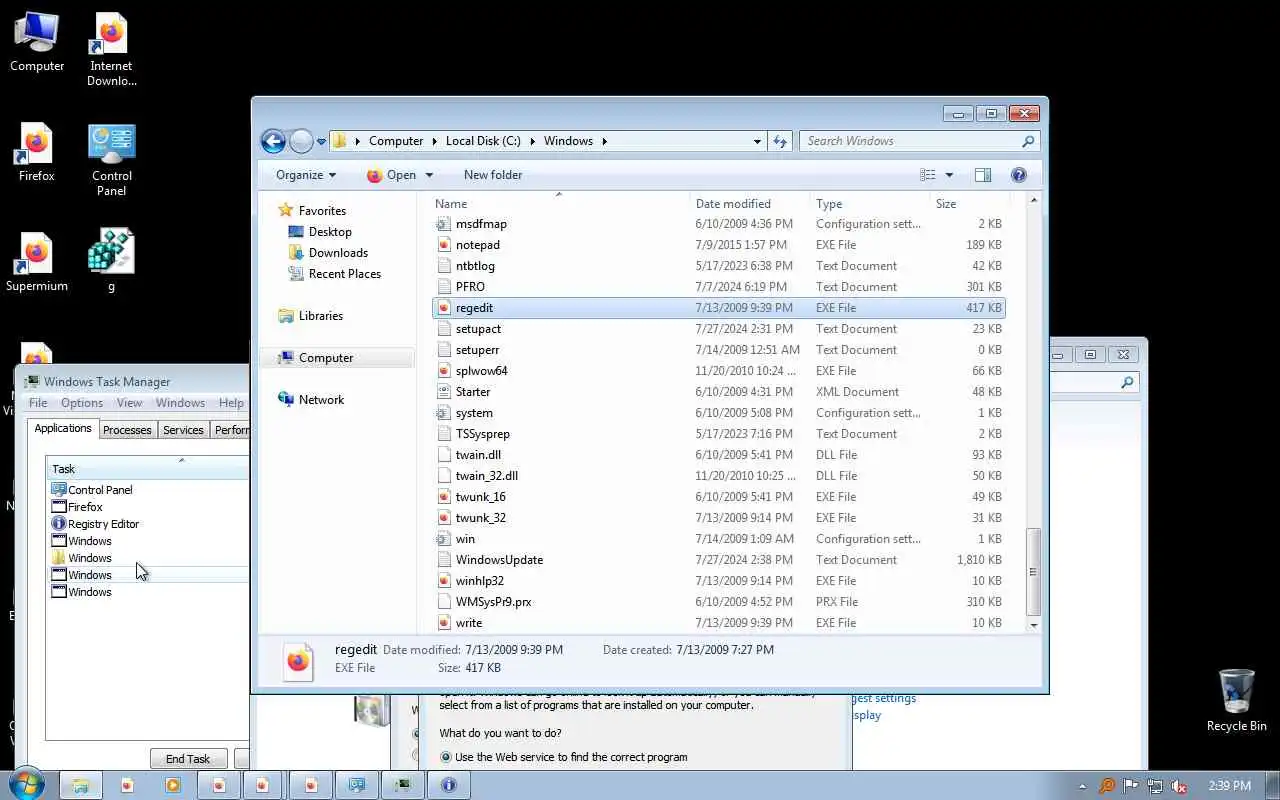Click the file list scroll up arrow
This screenshot has width=1280, height=800.
pos(1033,201)
